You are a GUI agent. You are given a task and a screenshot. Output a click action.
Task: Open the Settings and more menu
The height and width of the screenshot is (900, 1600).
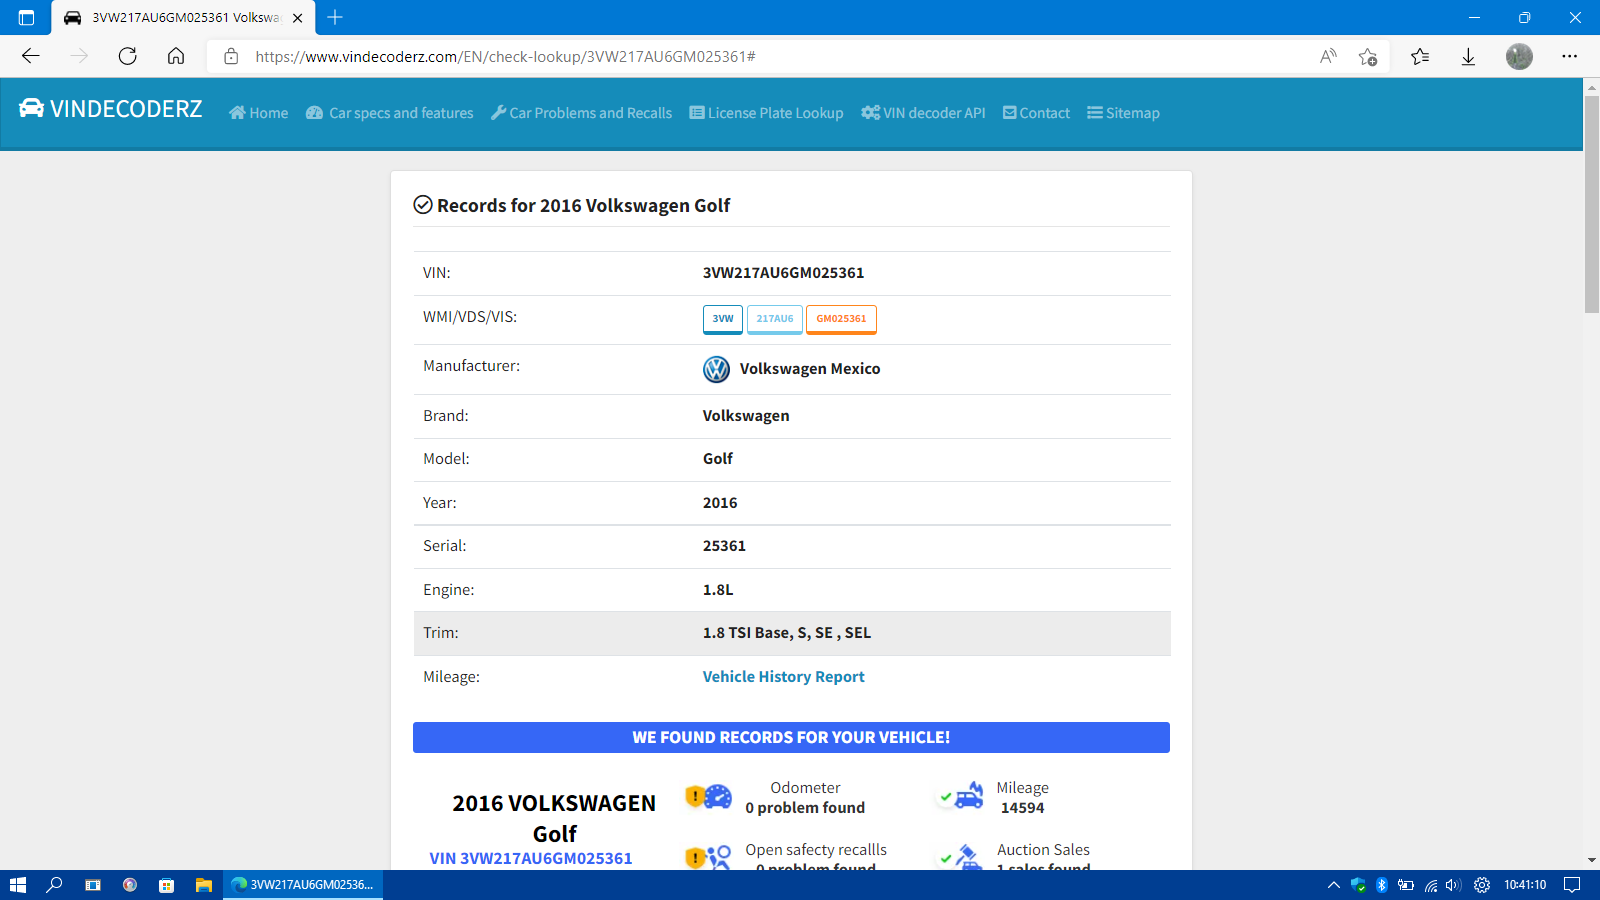1570,56
